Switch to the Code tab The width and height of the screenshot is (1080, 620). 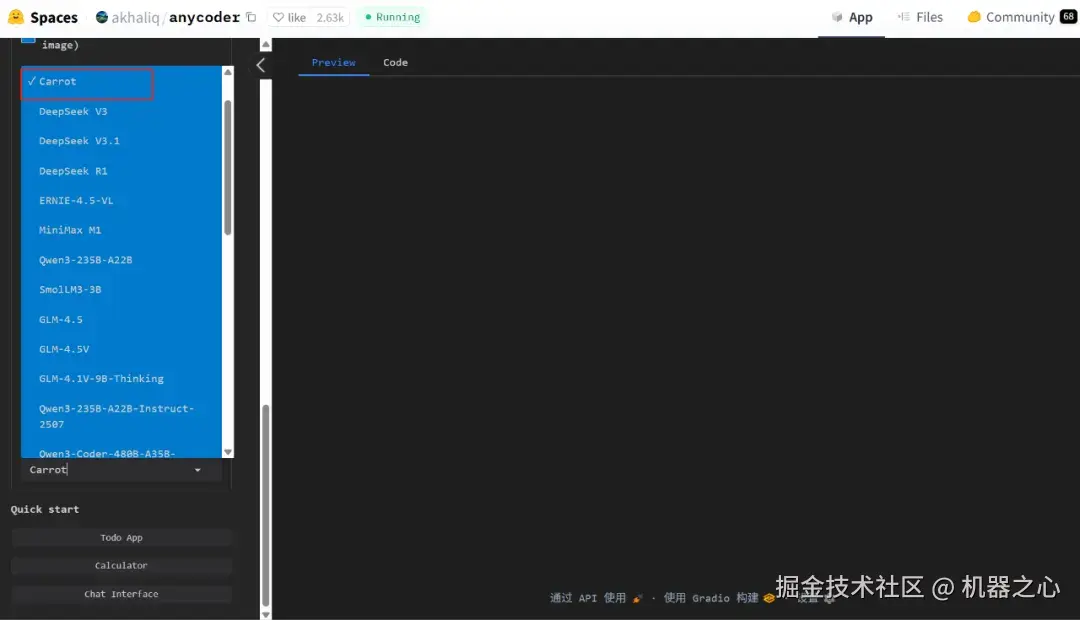[x=395, y=62]
